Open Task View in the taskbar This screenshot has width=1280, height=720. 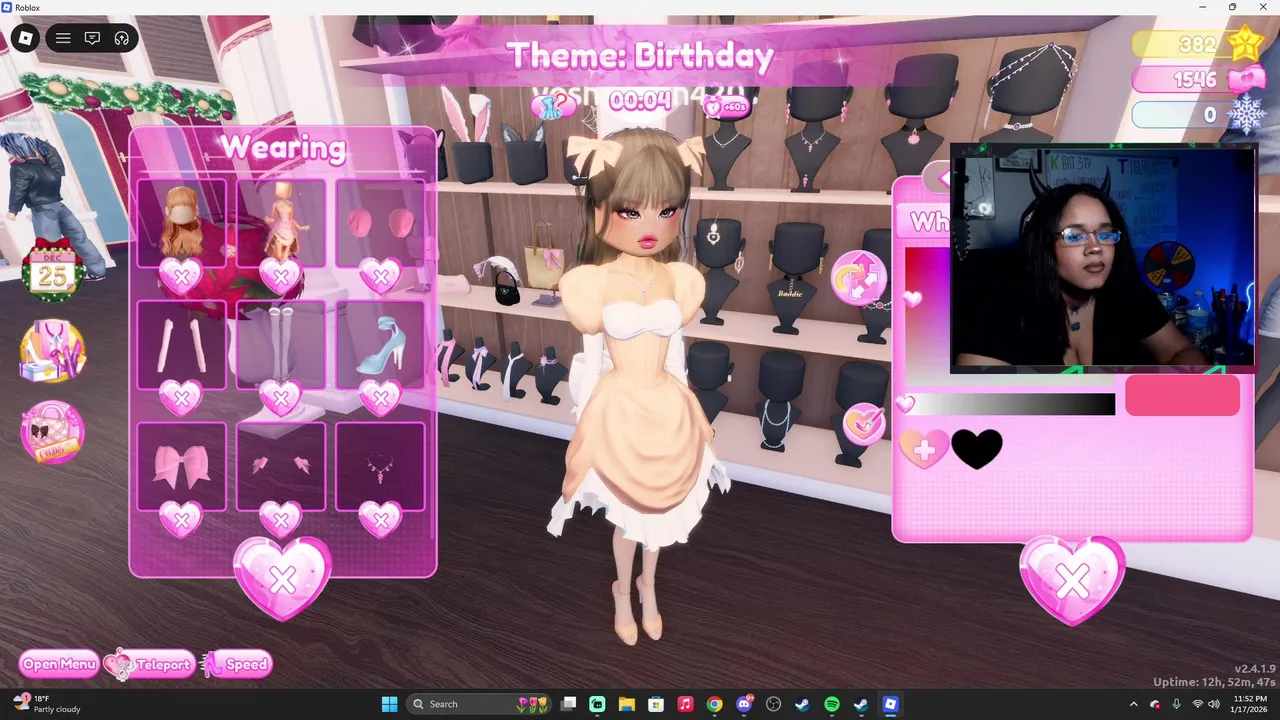568,704
